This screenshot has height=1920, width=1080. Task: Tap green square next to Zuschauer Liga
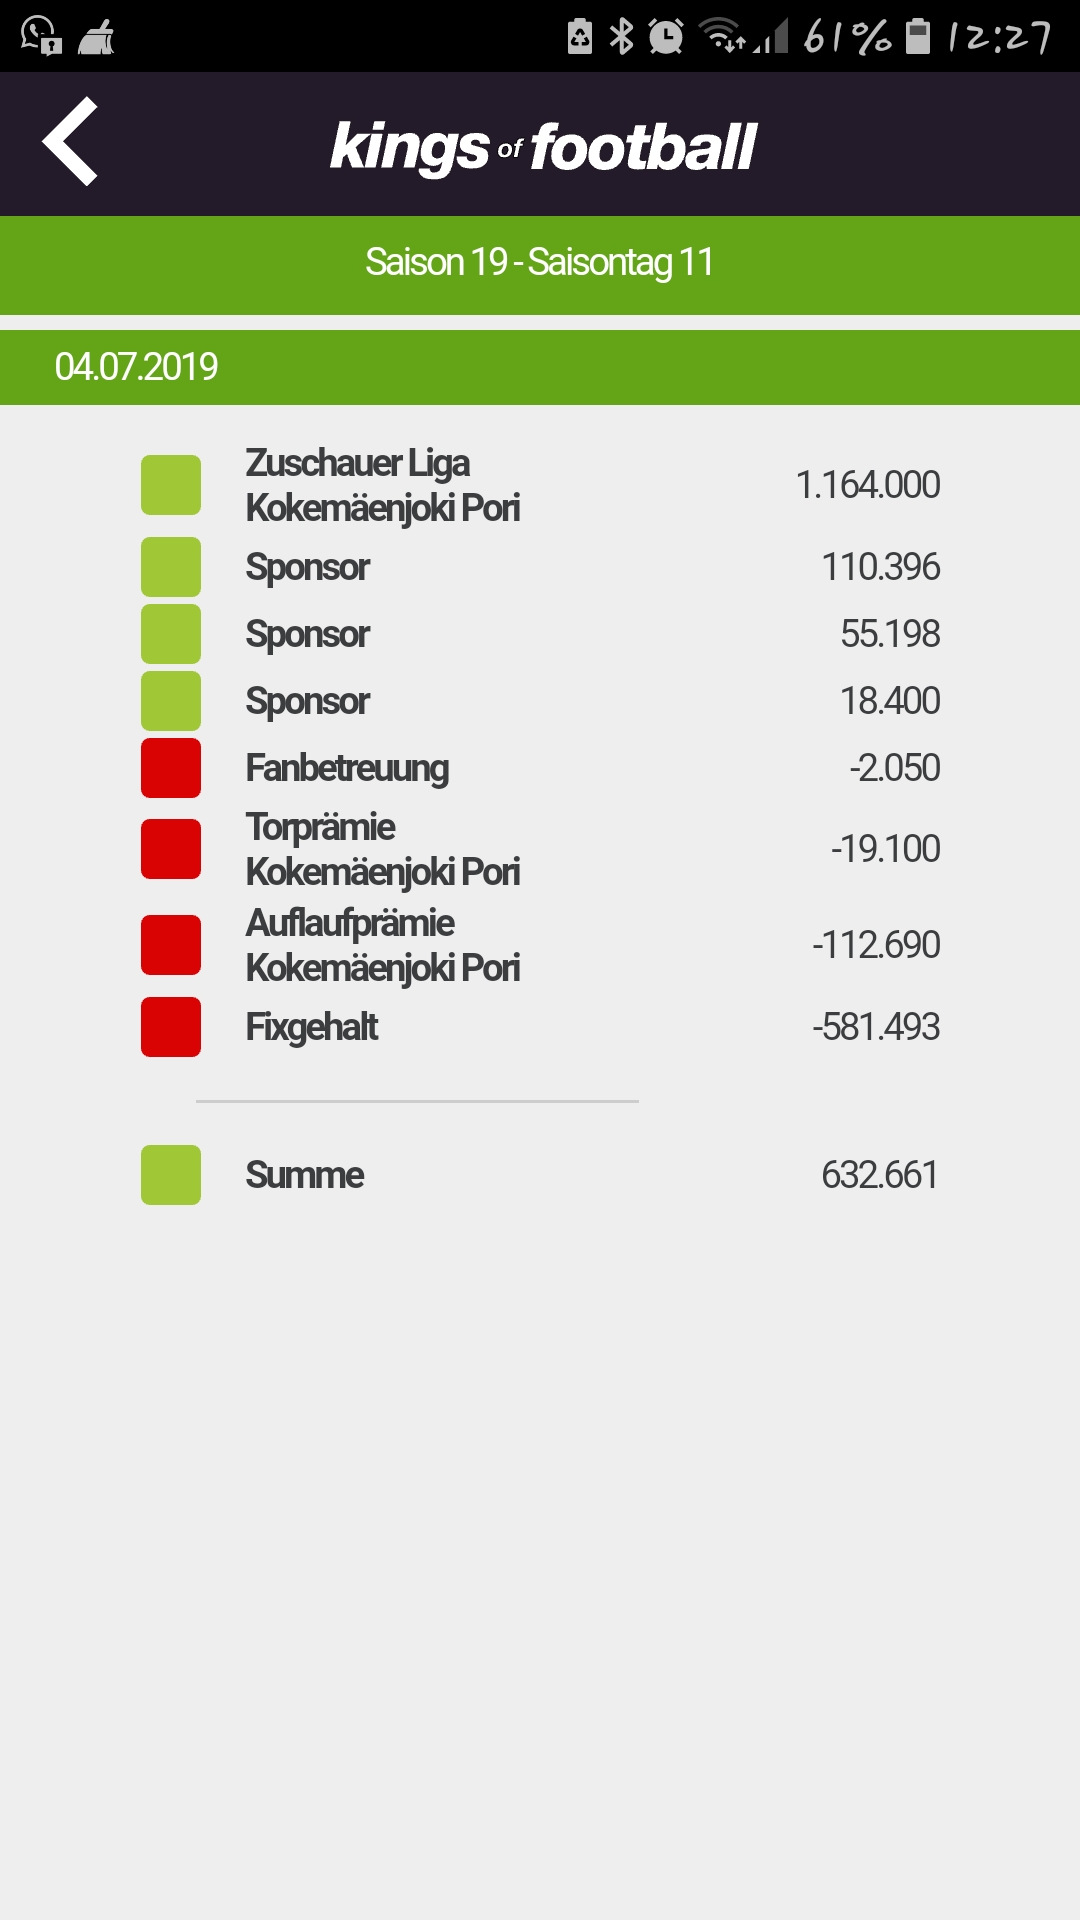tap(171, 485)
